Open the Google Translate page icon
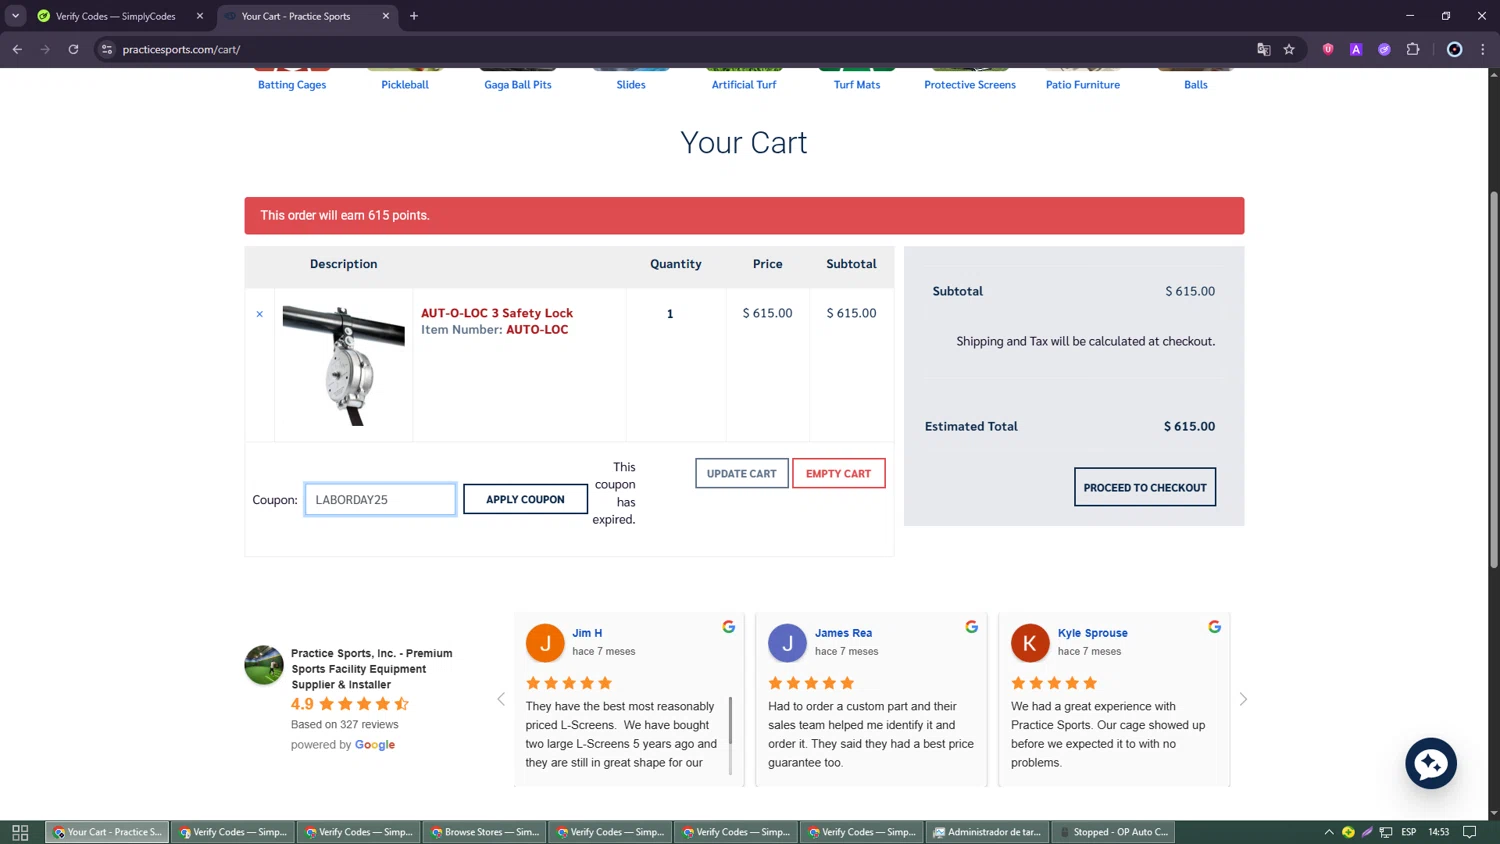The height and width of the screenshot is (844, 1500). pyautogui.click(x=1263, y=49)
